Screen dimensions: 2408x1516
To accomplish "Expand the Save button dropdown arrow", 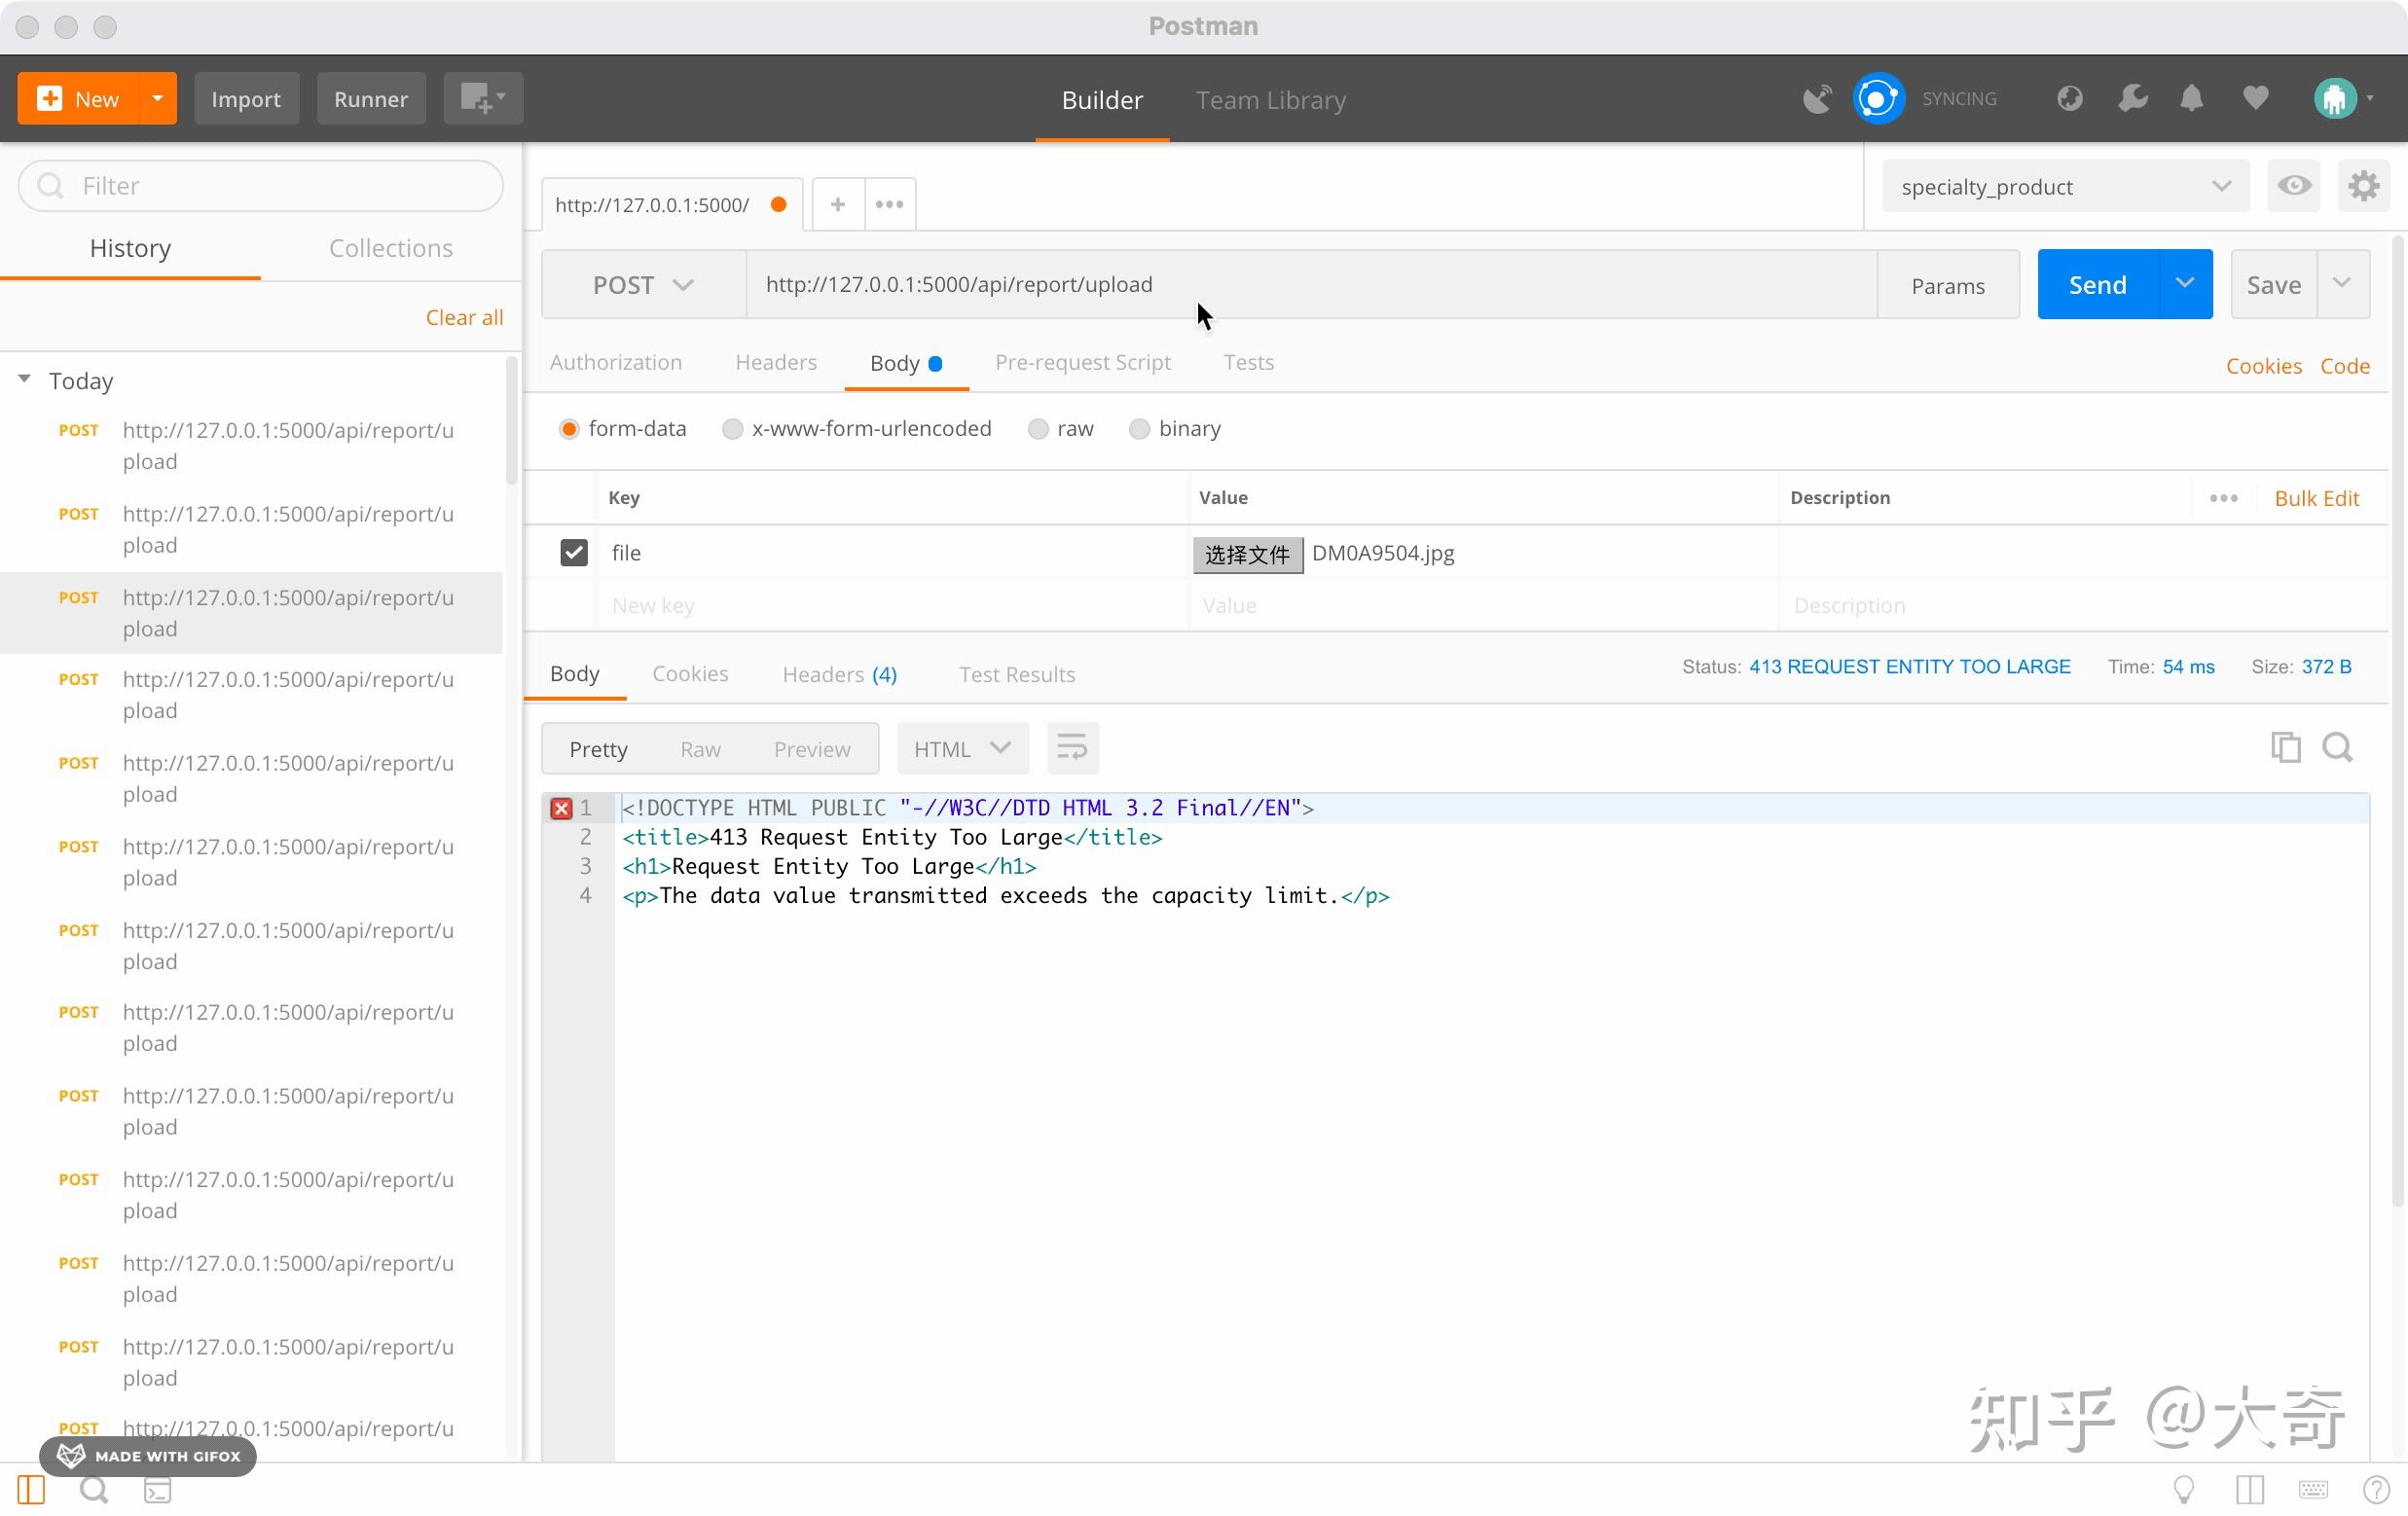I will pyautogui.click(x=2342, y=284).
